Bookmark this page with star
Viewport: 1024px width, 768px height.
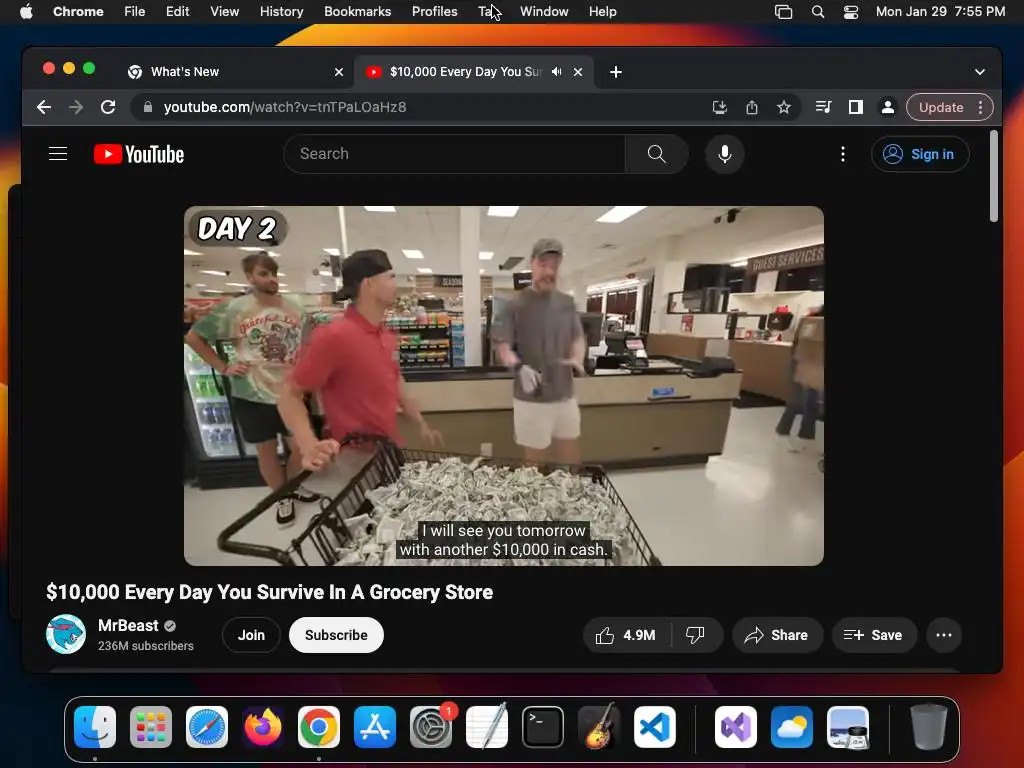[x=784, y=107]
